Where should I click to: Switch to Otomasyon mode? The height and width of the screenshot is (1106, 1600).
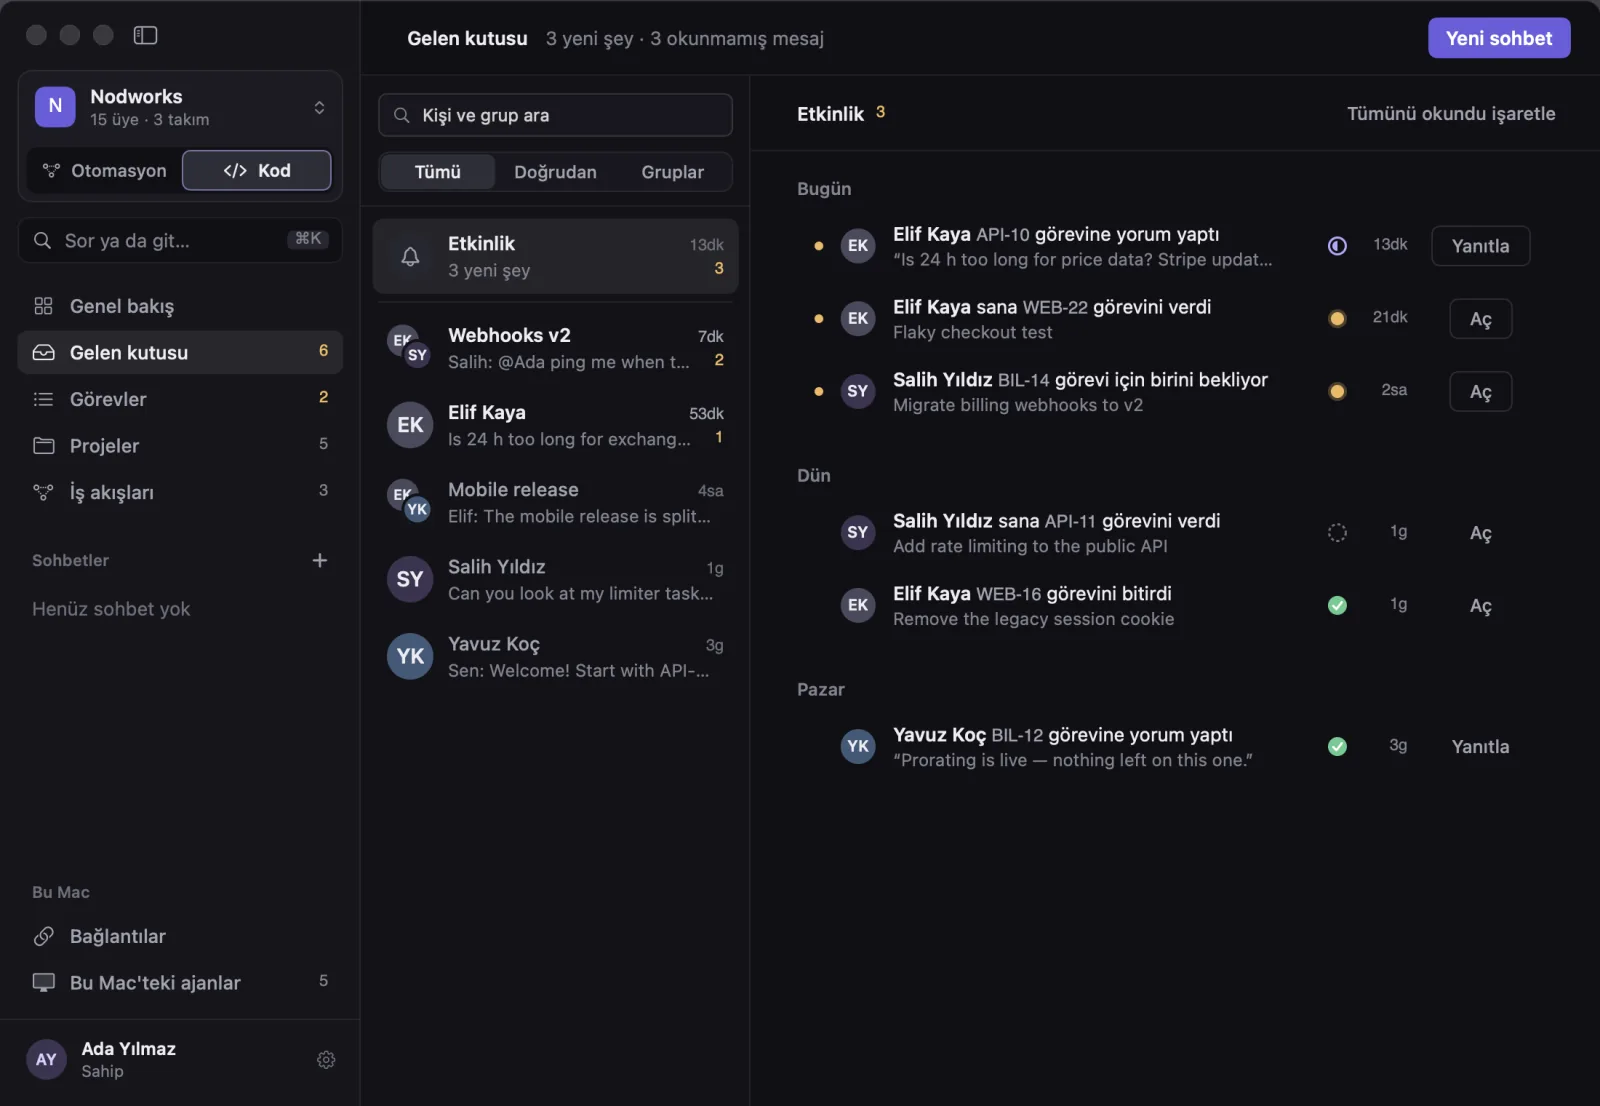(x=105, y=171)
